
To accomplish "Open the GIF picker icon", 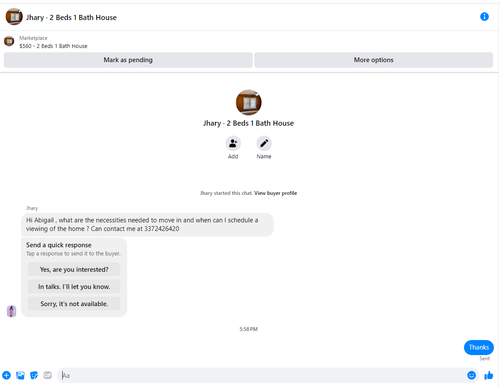I will click(48, 375).
